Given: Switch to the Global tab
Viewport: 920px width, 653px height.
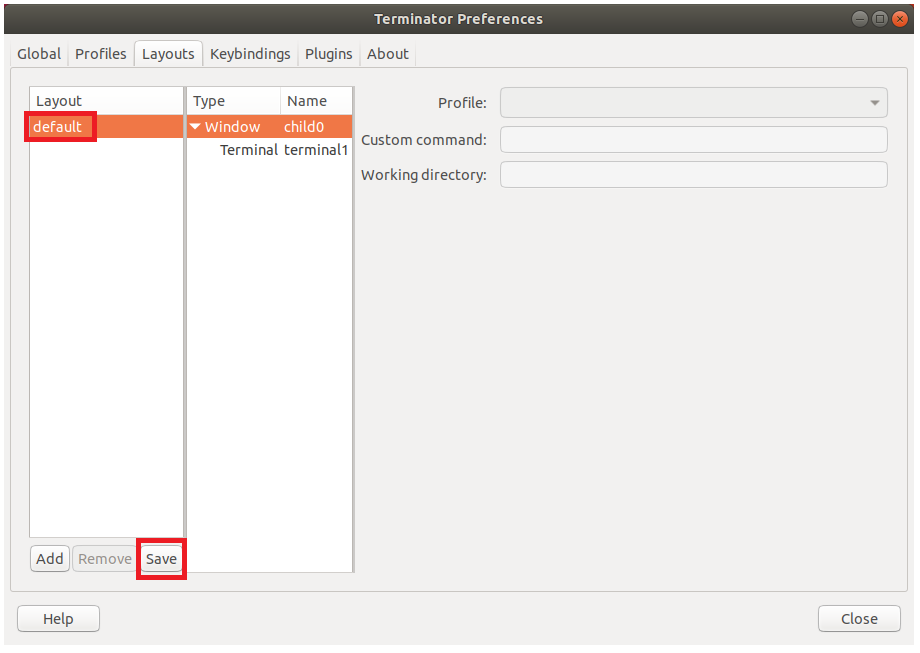Looking at the screenshot, I should [x=39, y=54].
